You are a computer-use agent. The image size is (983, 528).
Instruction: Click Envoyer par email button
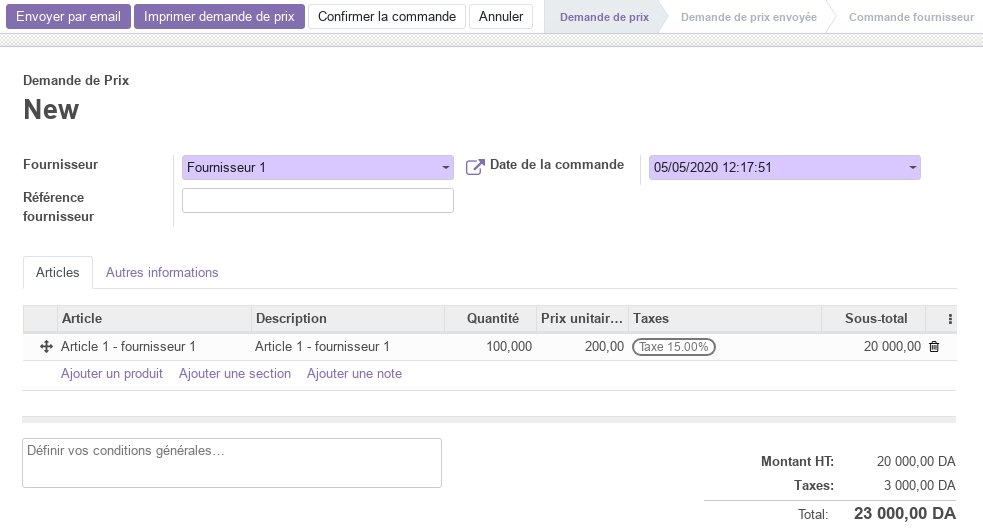pyautogui.click(x=68, y=16)
